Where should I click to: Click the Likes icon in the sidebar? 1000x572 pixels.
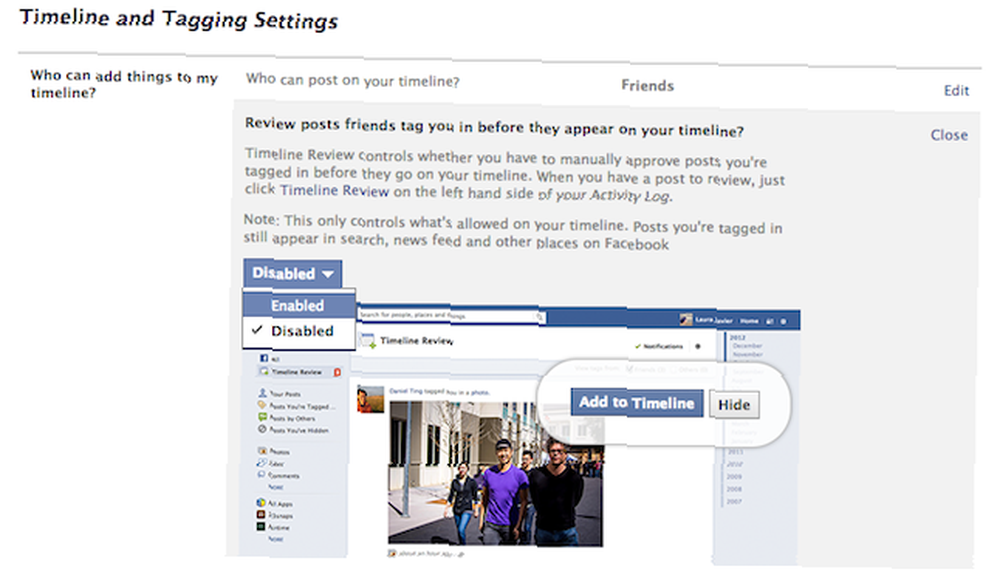point(262,462)
